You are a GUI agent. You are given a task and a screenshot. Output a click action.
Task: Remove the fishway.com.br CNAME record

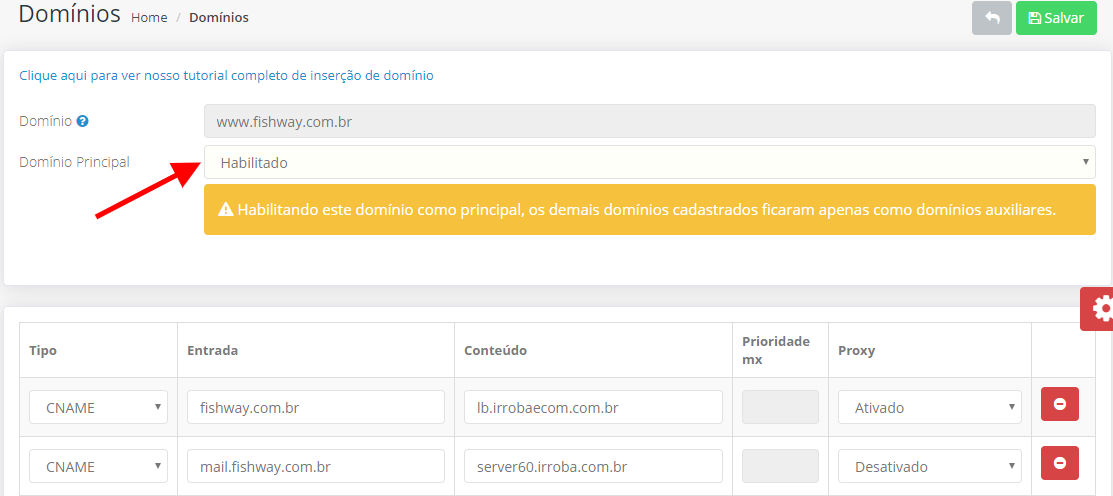click(1060, 404)
